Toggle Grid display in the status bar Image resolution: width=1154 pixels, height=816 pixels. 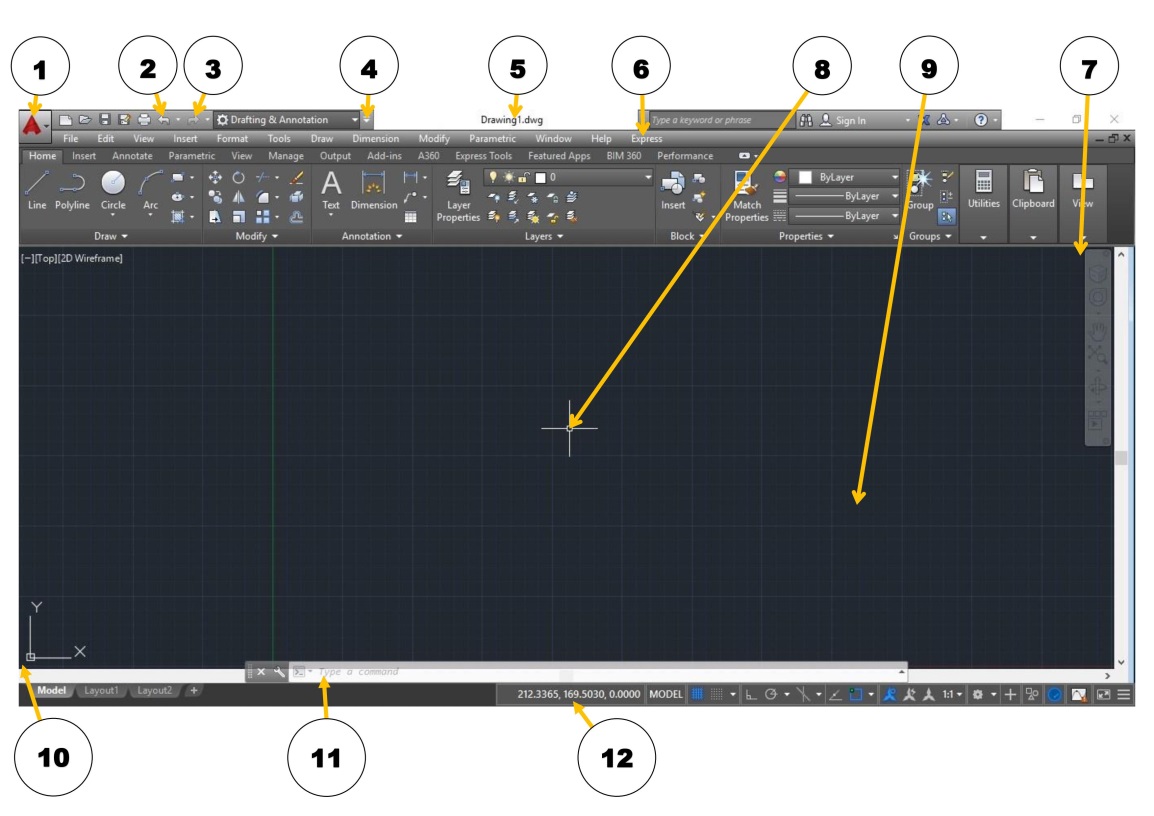point(696,696)
